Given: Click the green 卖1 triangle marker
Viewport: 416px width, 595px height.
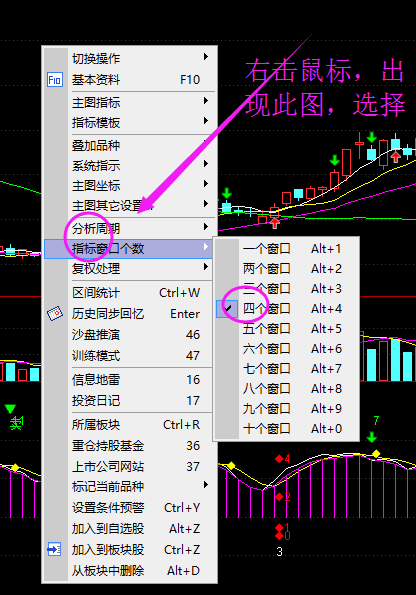Looking at the screenshot, I should tap(10, 409).
